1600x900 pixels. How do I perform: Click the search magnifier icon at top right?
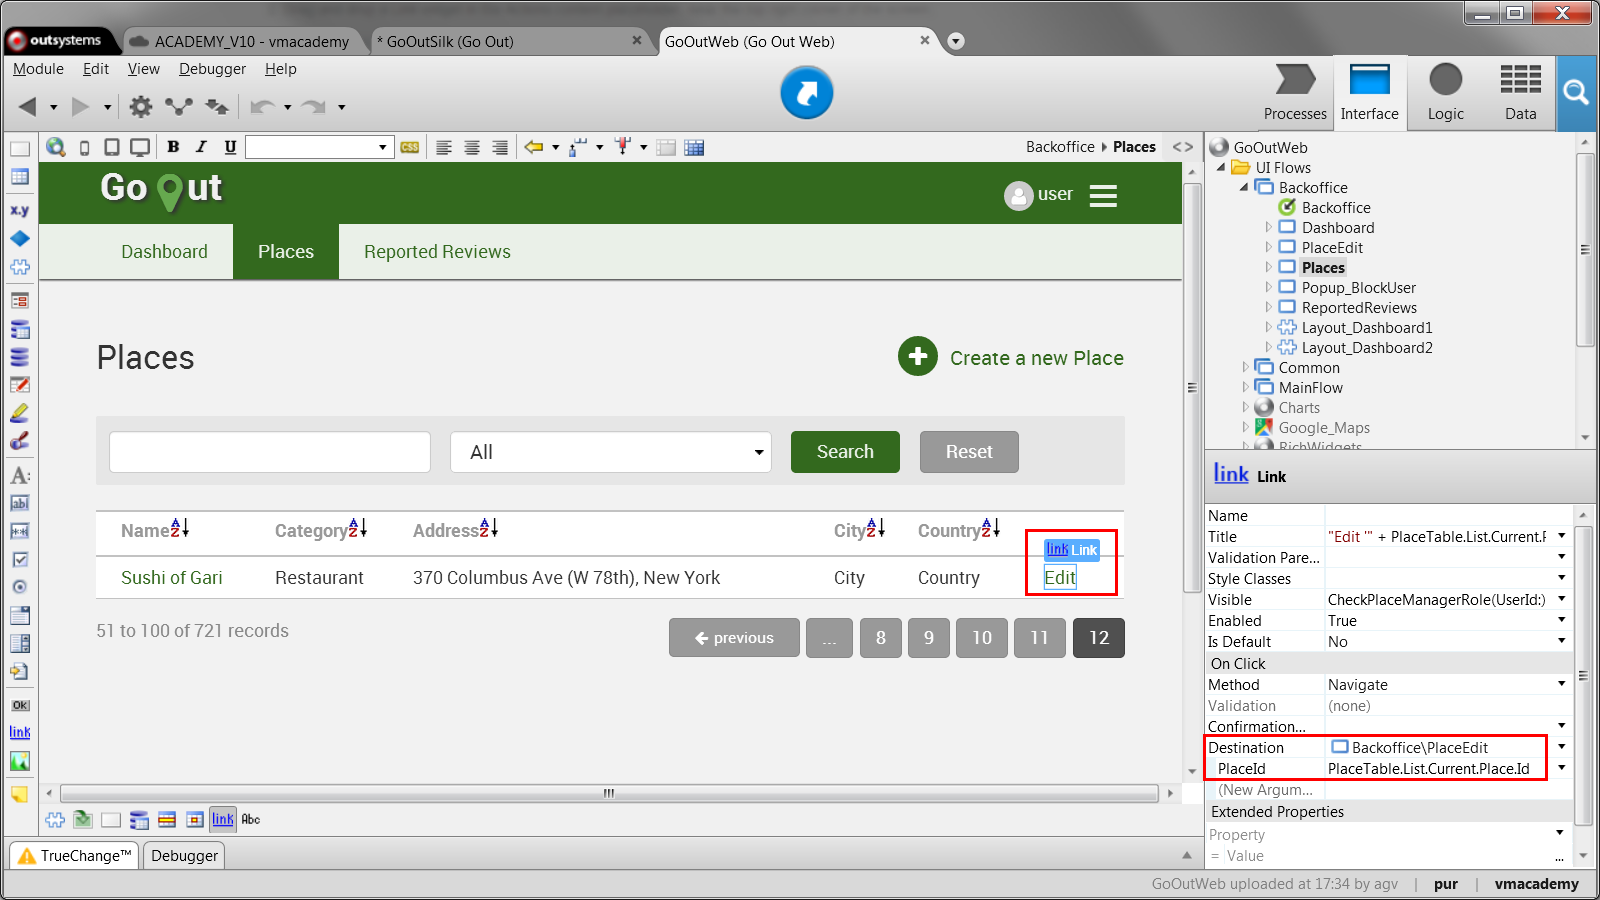[x=1576, y=93]
